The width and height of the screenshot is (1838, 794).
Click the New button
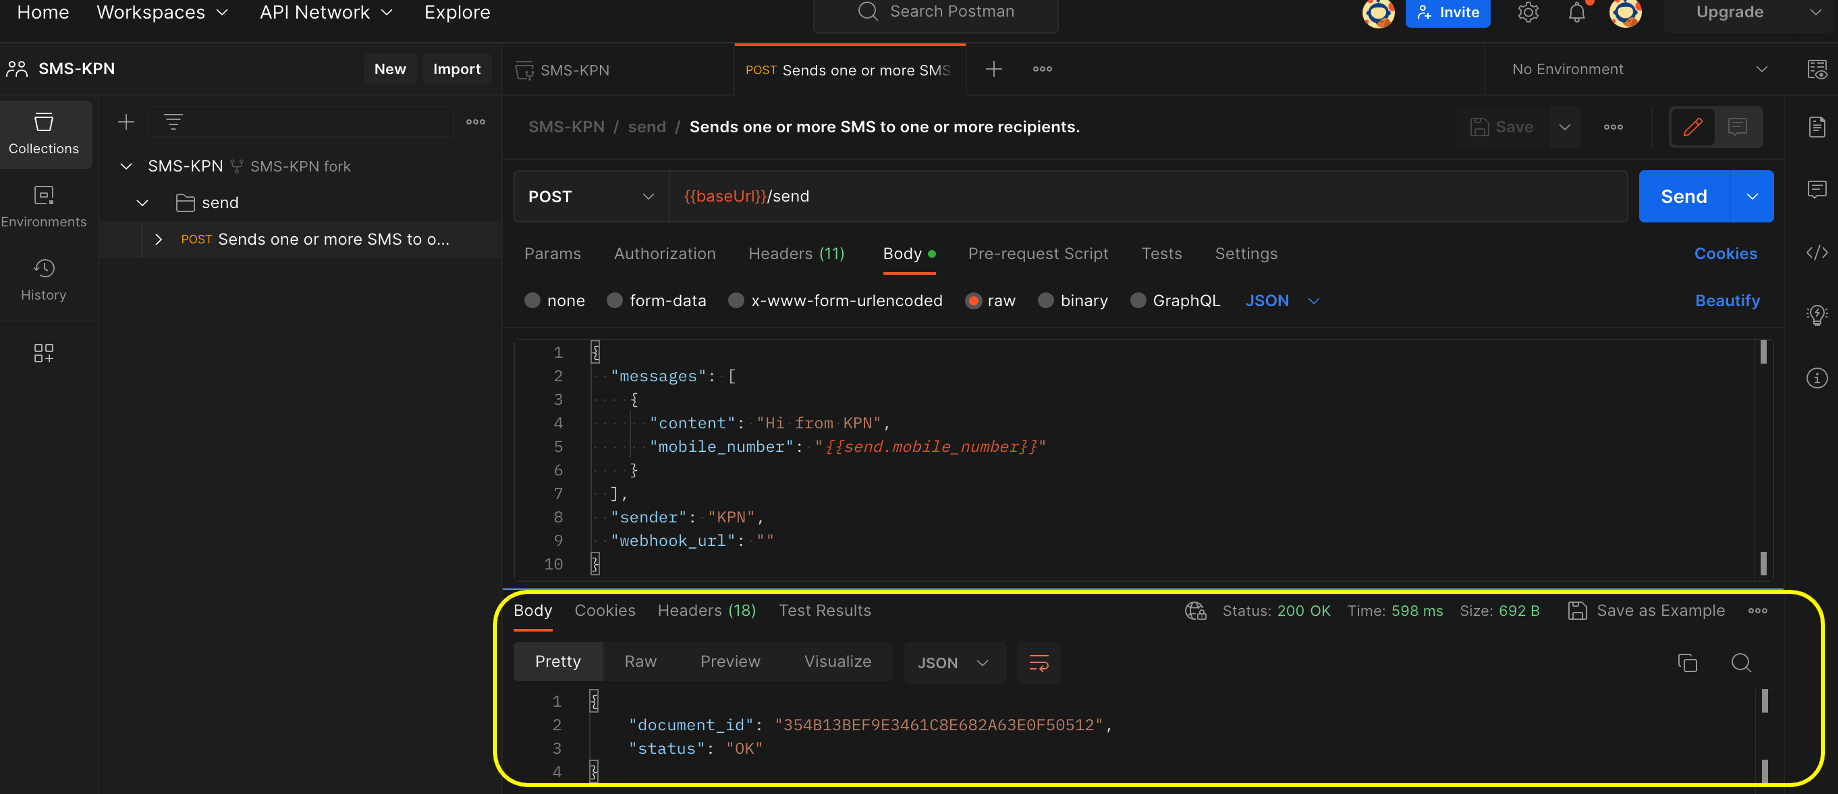pyautogui.click(x=390, y=69)
